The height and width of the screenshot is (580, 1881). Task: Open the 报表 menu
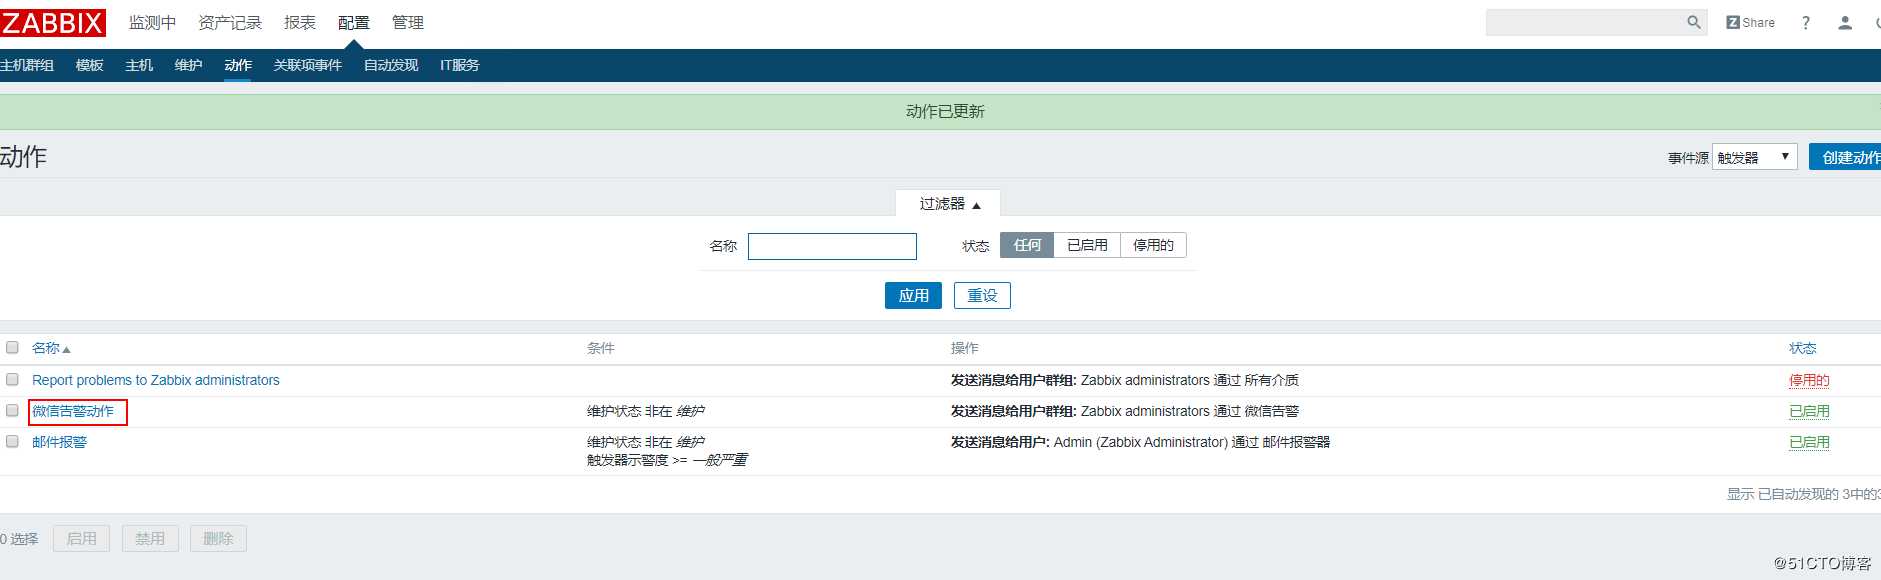[300, 22]
